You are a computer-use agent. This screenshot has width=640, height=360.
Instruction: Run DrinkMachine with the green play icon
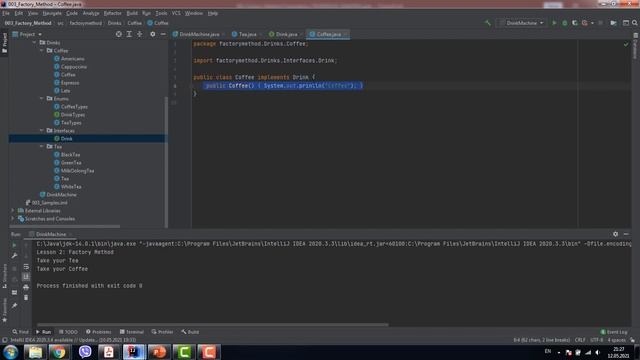tap(554, 23)
